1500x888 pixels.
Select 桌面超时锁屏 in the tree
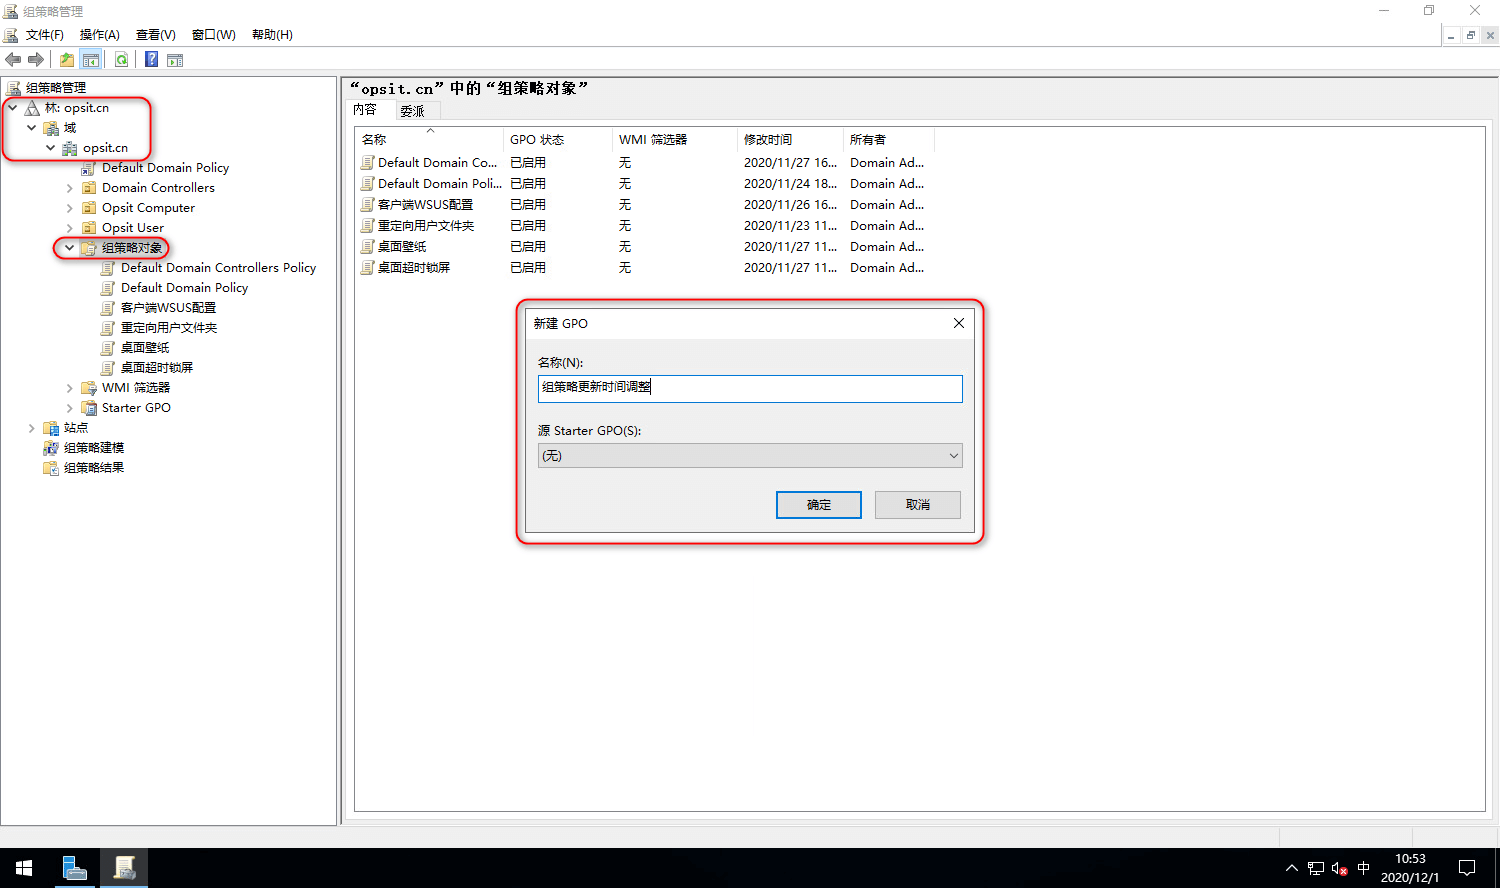tap(157, 368)
